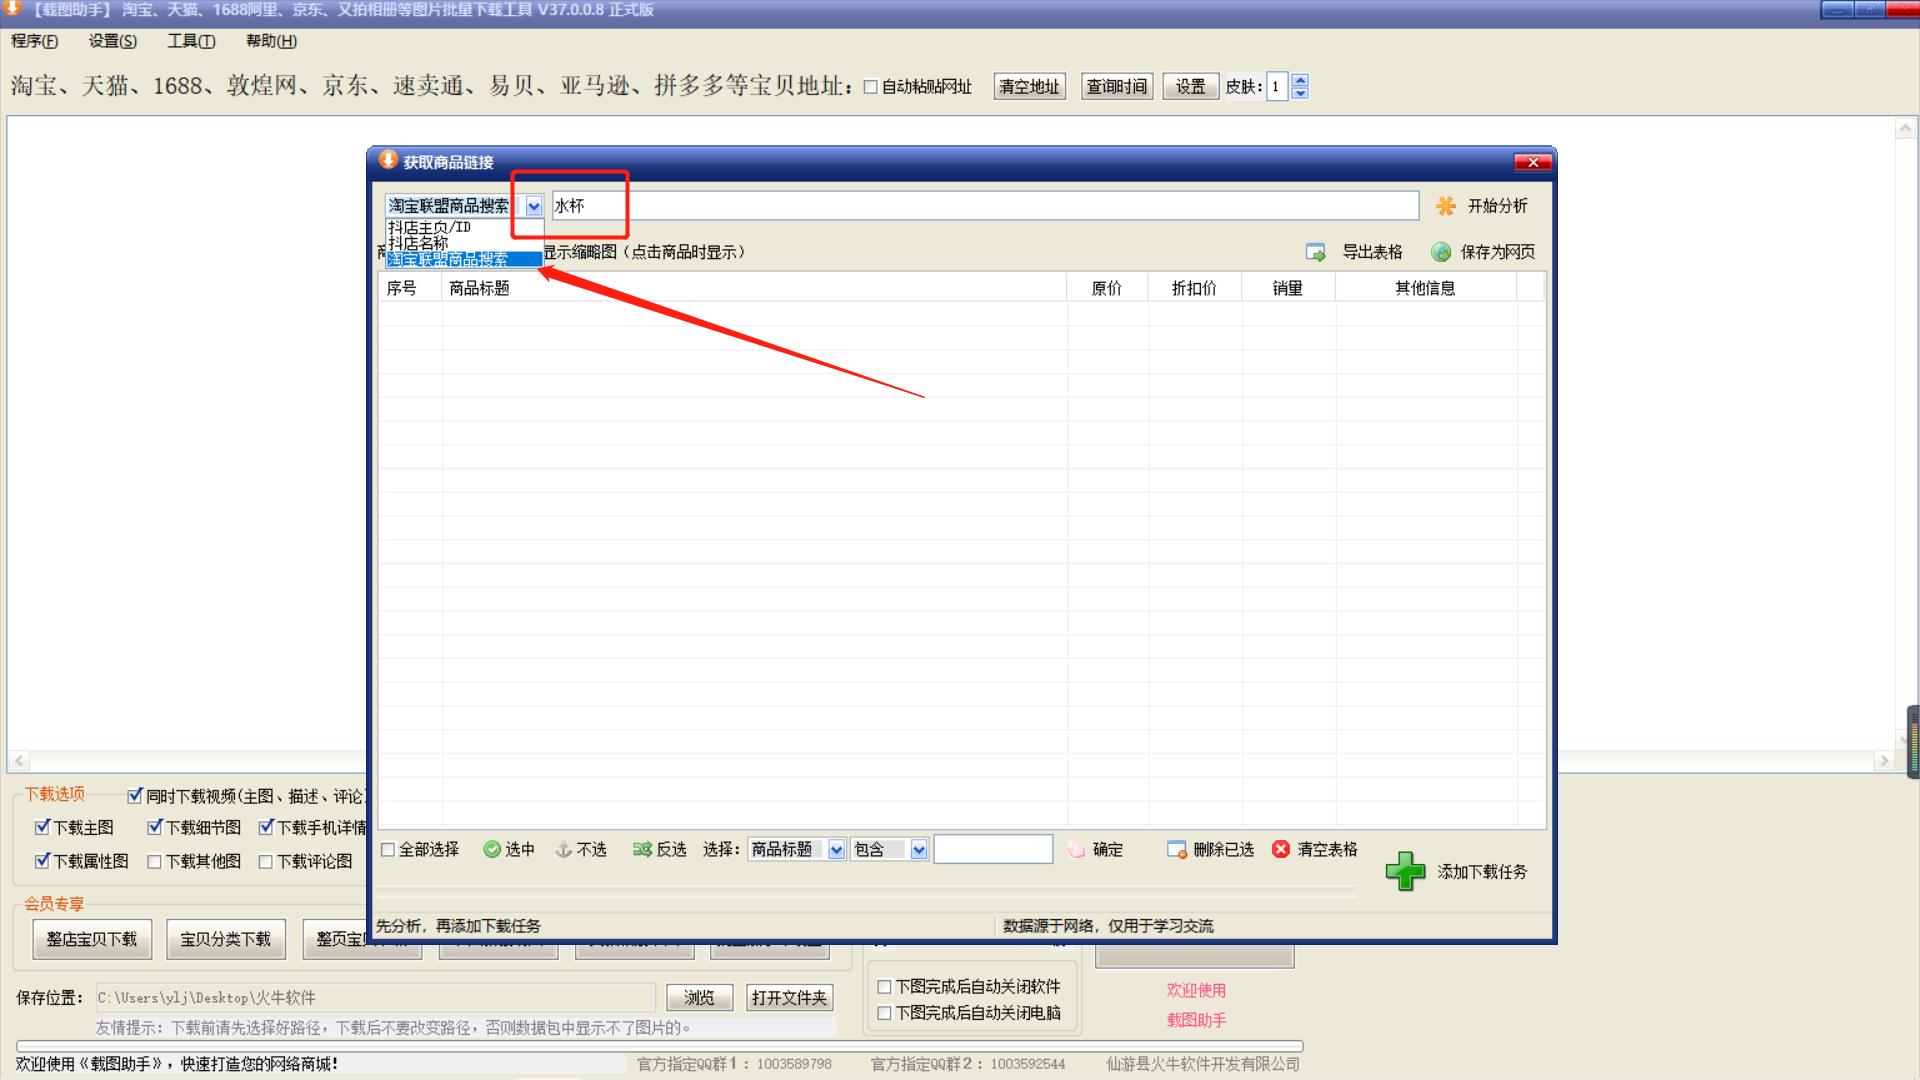Click the 删除已选 icon

1176,849
